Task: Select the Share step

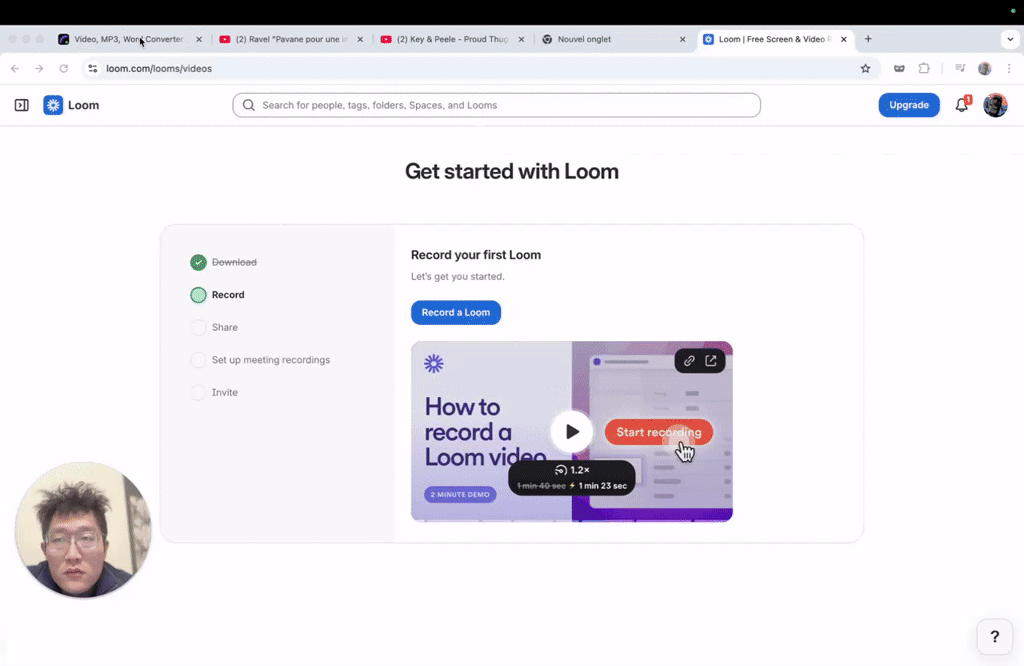Action: 214,328
